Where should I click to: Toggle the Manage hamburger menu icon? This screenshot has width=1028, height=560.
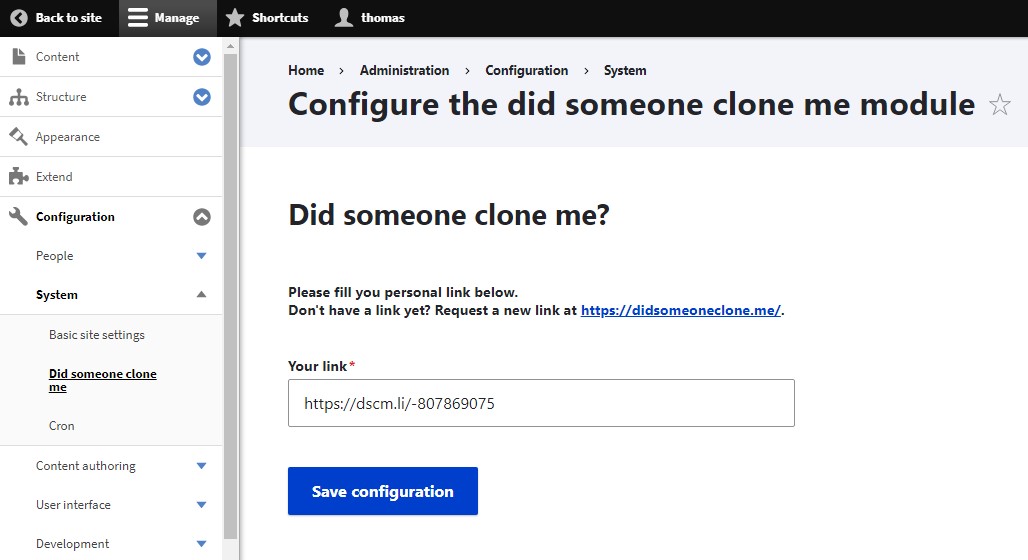coord(138,18)
